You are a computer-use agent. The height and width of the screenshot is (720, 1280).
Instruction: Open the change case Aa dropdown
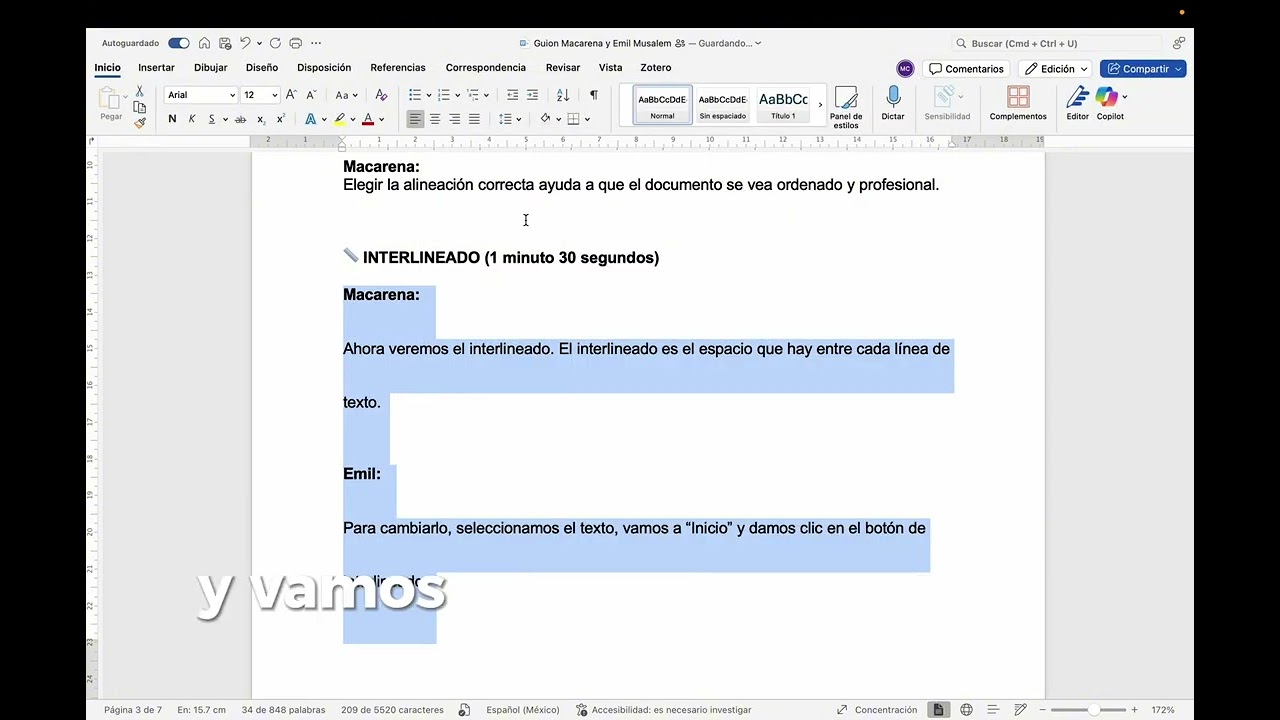(346, 95)
